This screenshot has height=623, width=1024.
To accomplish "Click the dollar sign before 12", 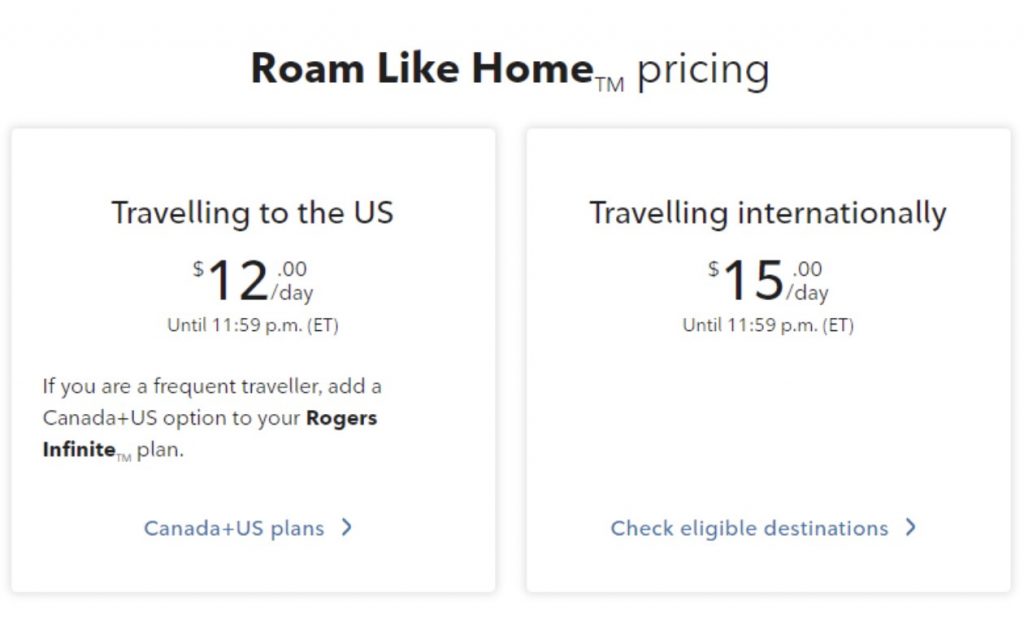I will coord(199,269).
